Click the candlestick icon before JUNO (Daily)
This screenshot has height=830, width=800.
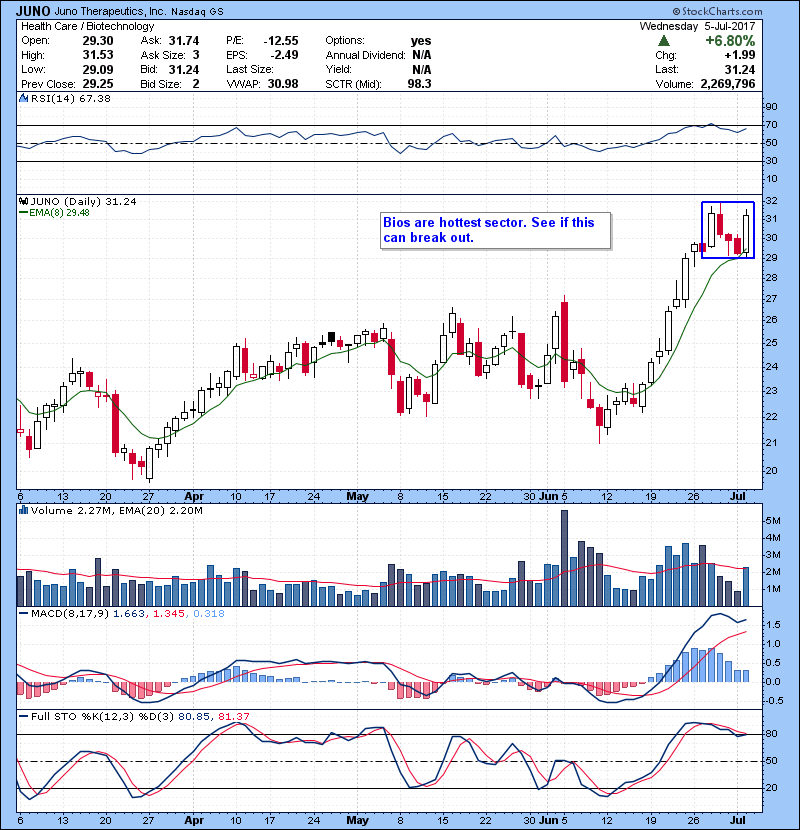pyautogui.click(x=23, y=201)
